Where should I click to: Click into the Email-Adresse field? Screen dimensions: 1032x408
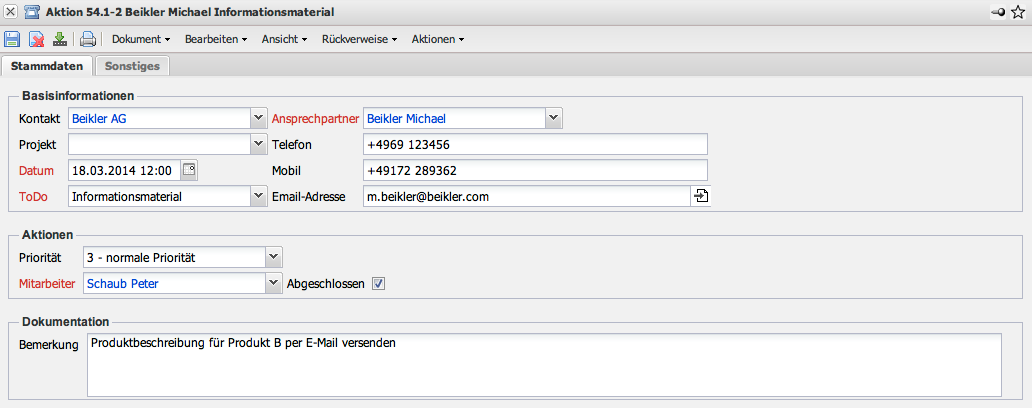(527, 196)
